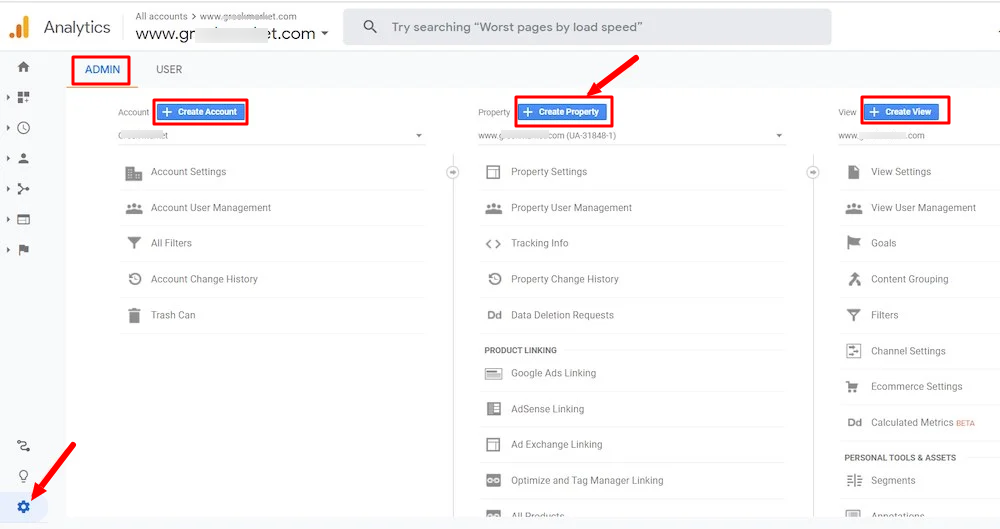Click the Goals flag icon
This screenshot has height=529, width=1000.
[853, 243]
